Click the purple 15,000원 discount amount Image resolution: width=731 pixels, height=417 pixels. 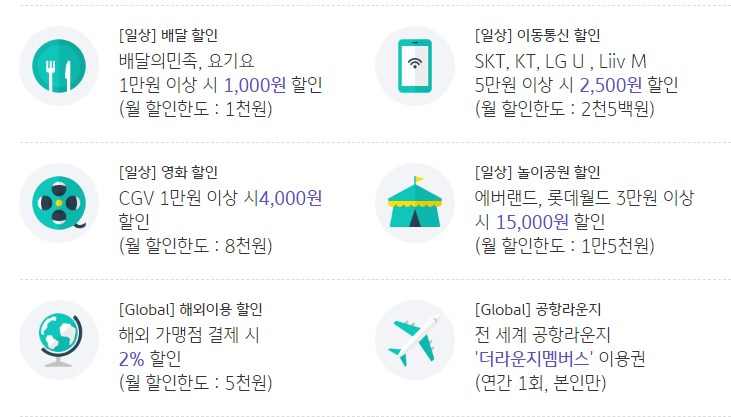tap(532, 222)
